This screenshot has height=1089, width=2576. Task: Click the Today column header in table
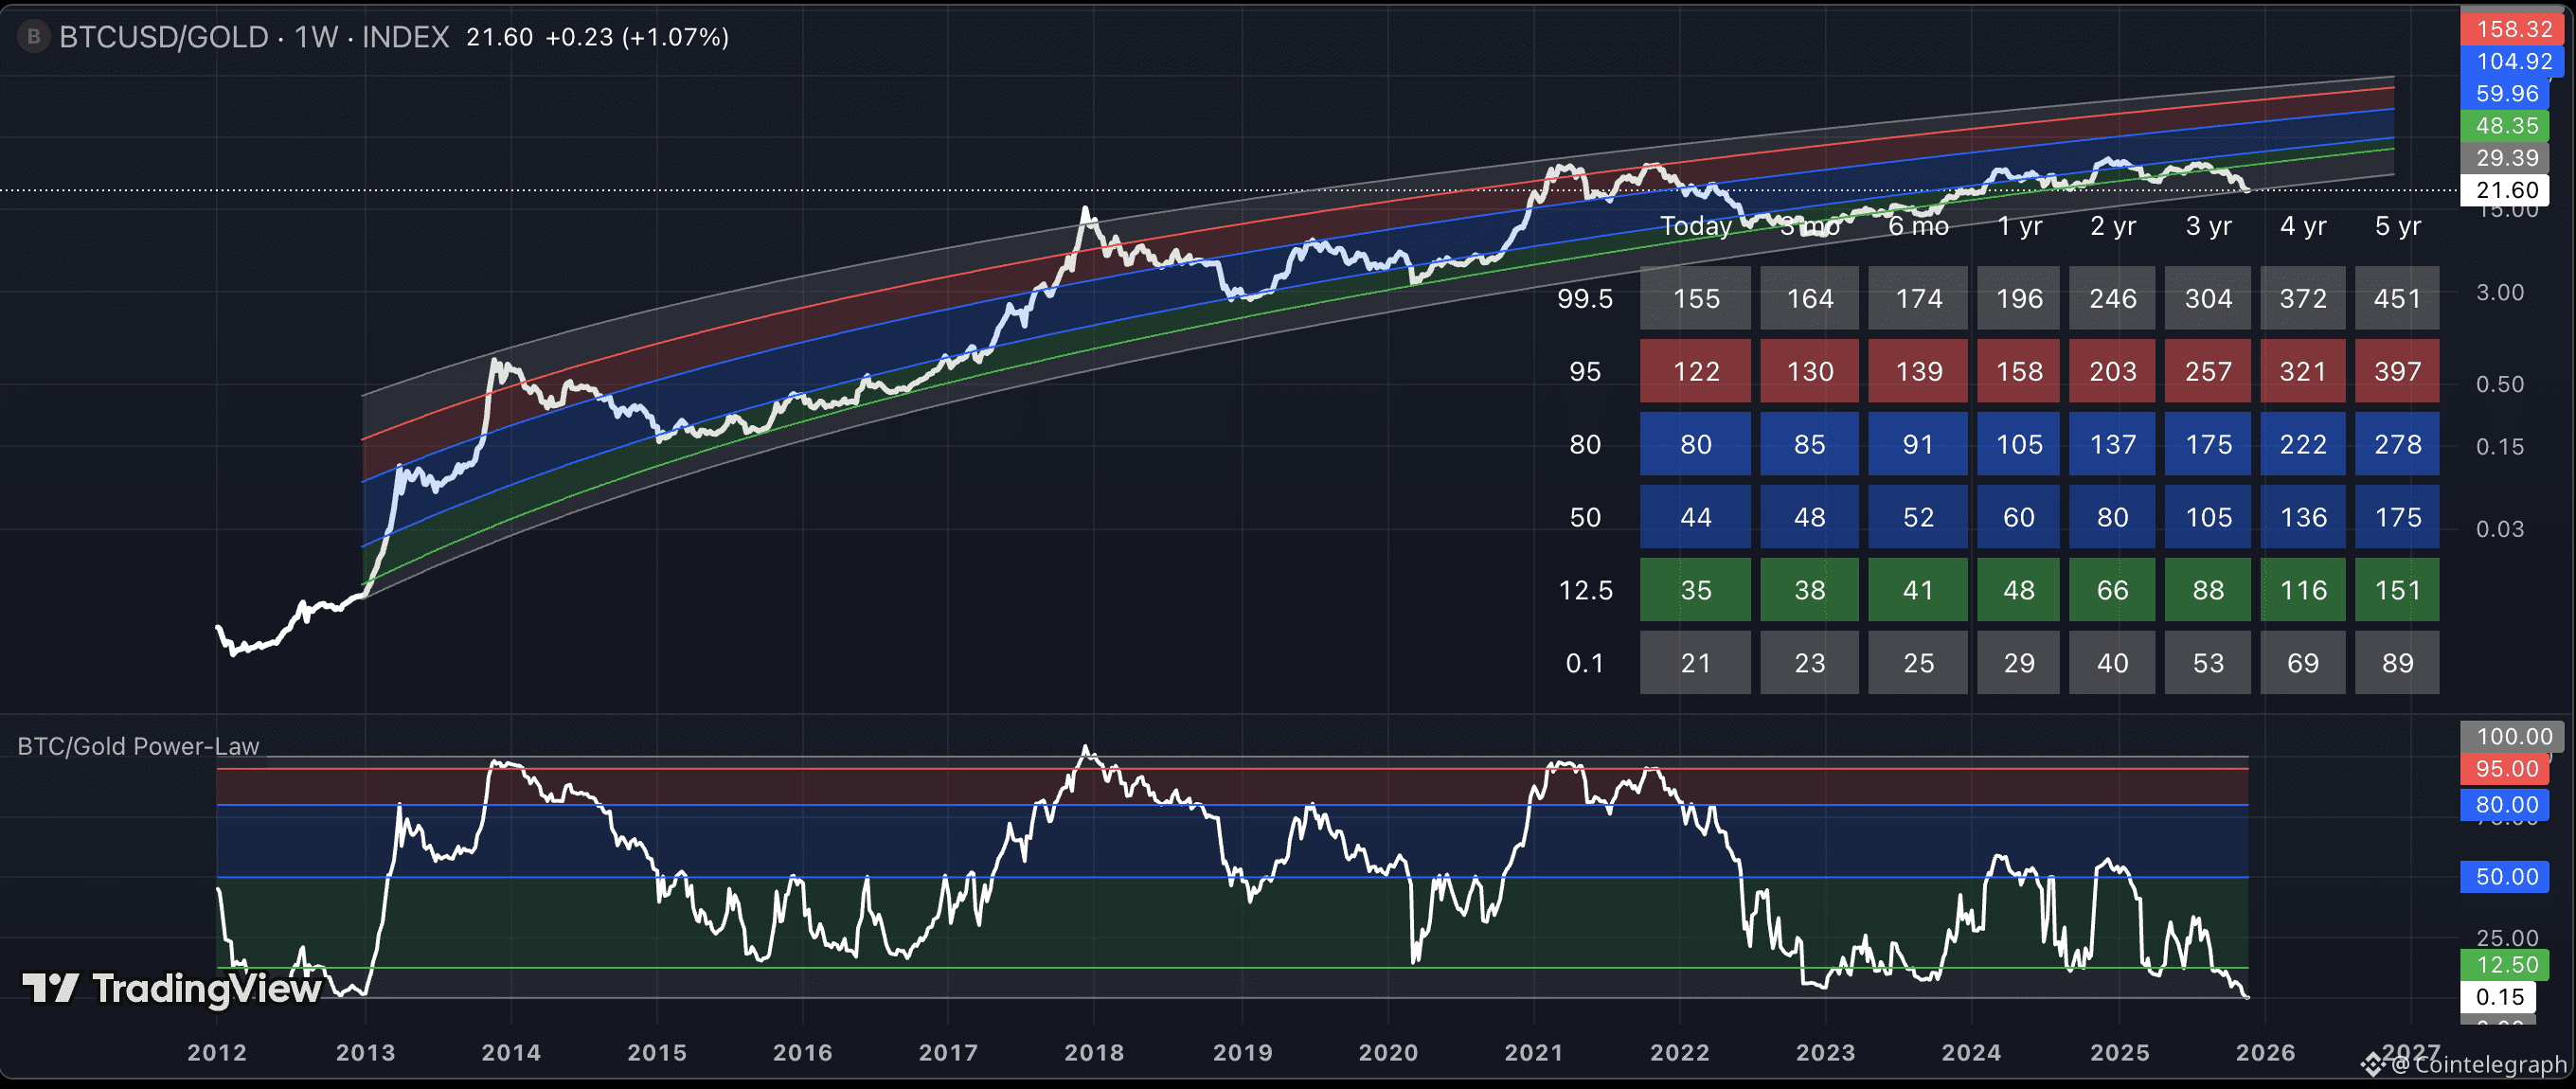1695,226
